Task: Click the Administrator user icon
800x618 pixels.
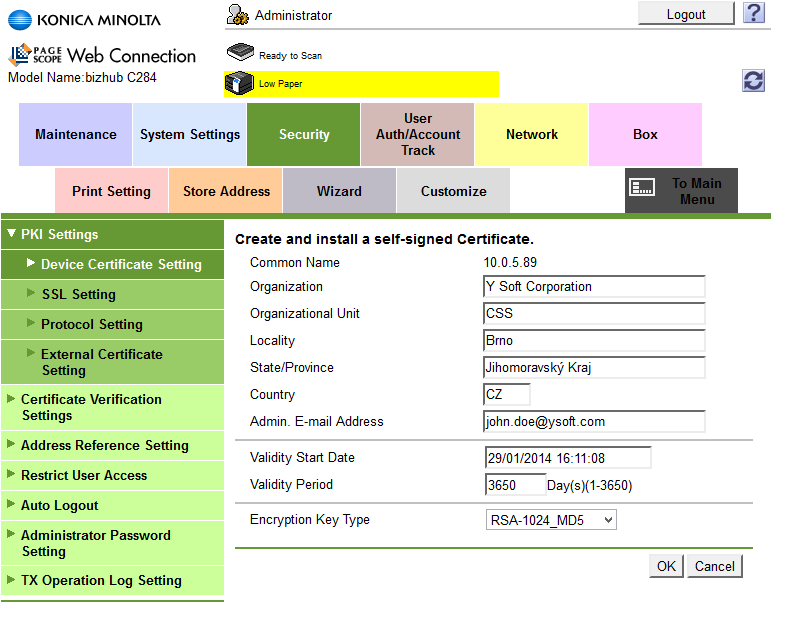Action: coord(238,14)
